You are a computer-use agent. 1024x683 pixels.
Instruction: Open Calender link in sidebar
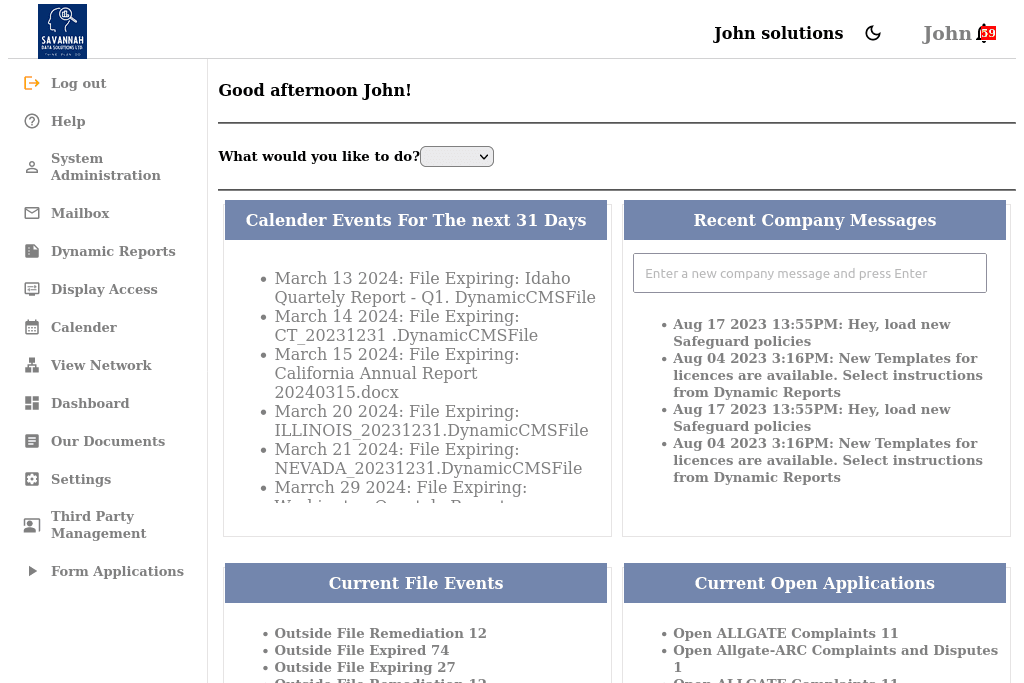tap(84, 327)
